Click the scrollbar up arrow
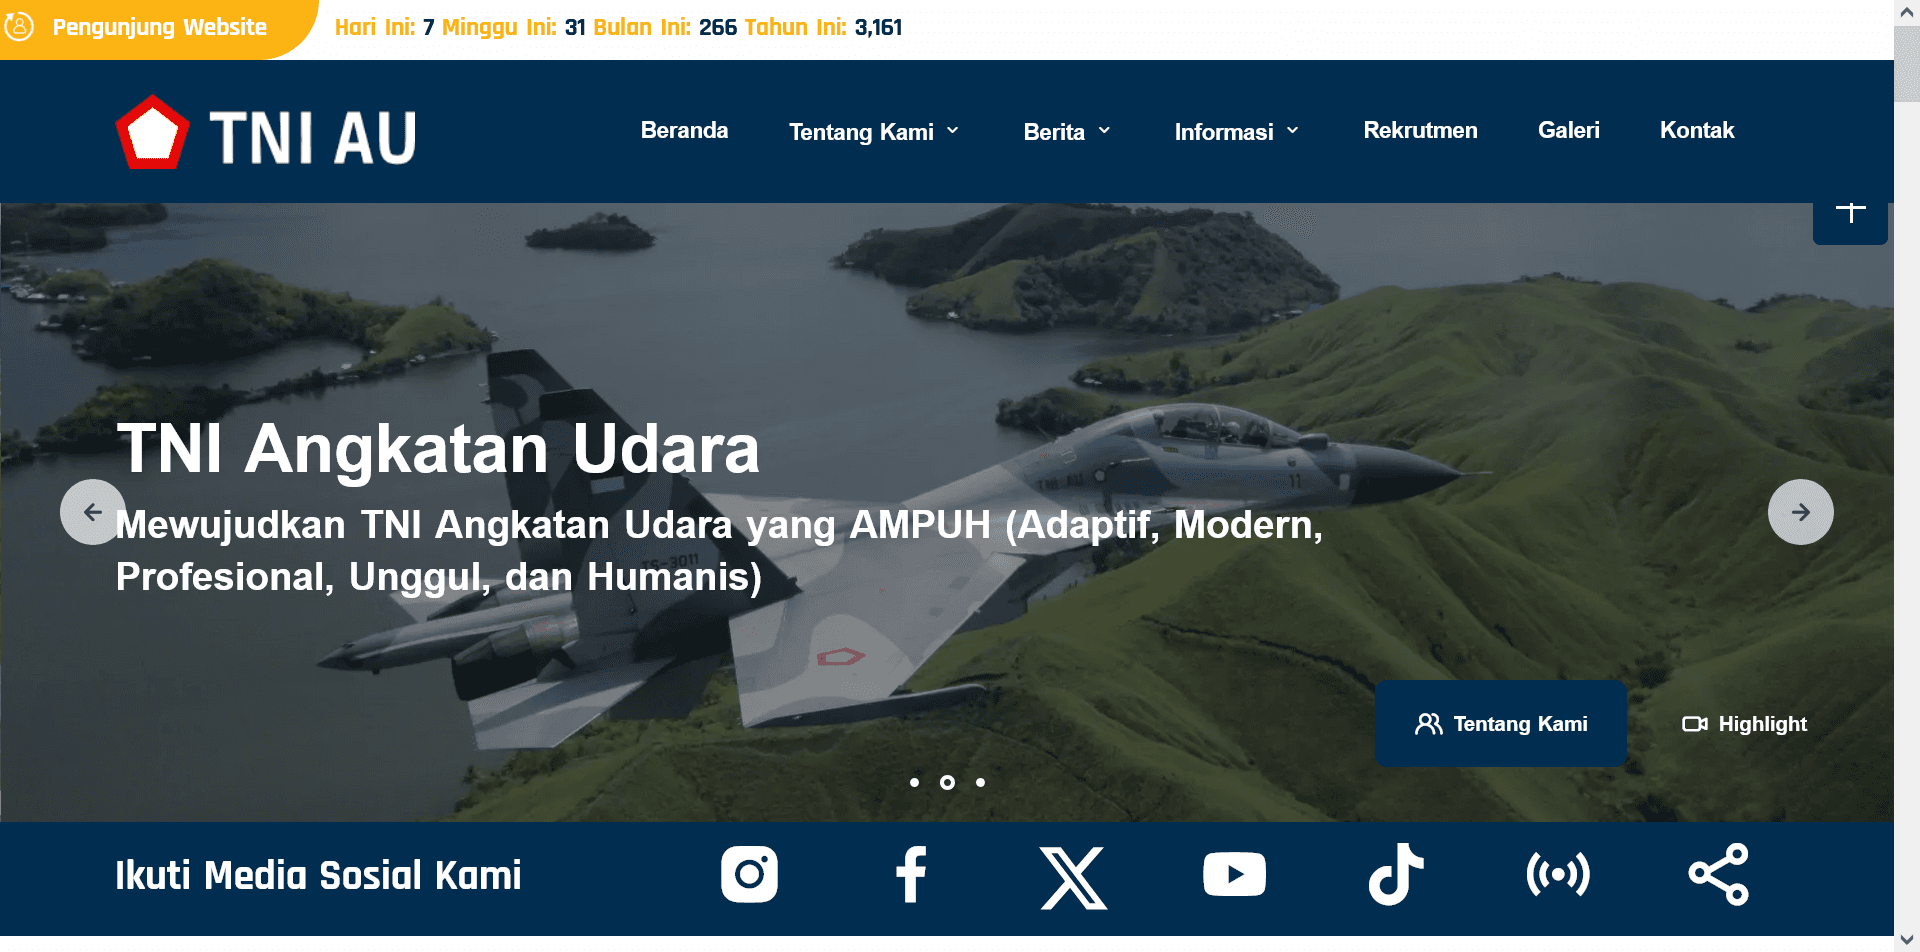The image size is (1920, 952). (1907, 11)
